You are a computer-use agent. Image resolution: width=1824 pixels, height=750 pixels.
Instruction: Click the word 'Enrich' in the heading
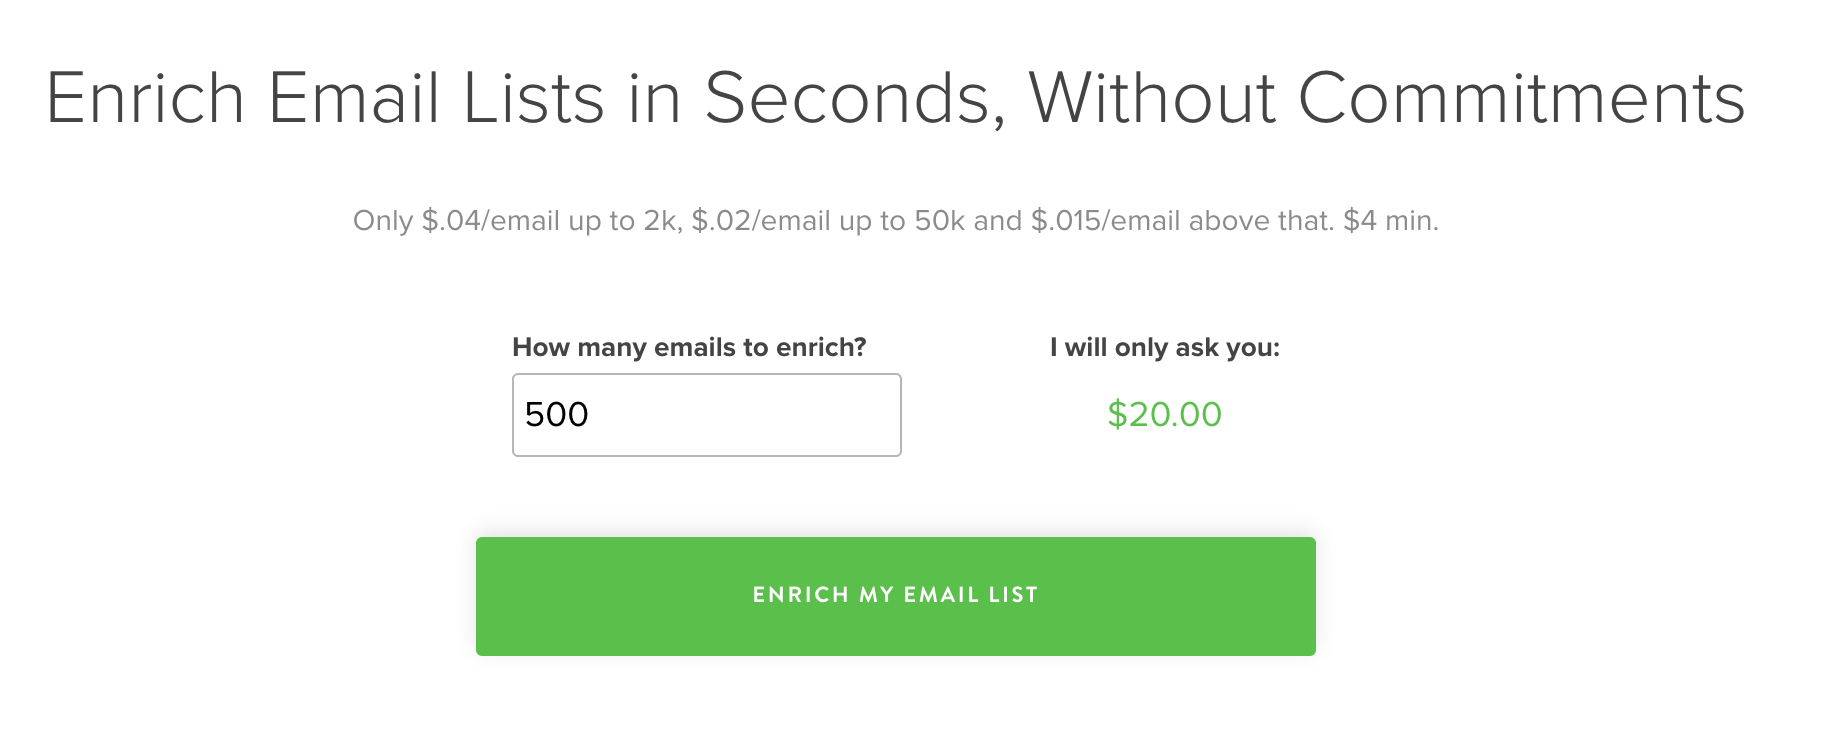[x=146, y=98]
